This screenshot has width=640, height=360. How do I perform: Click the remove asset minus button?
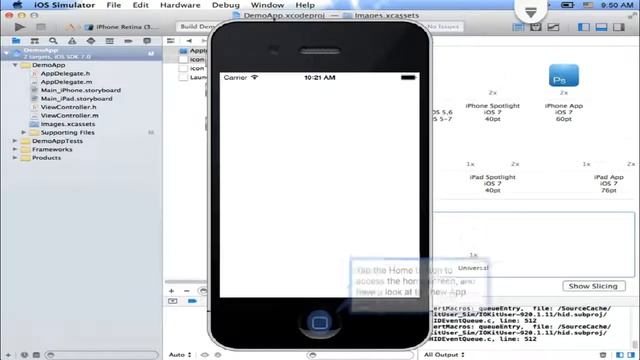tap(187, 291)
